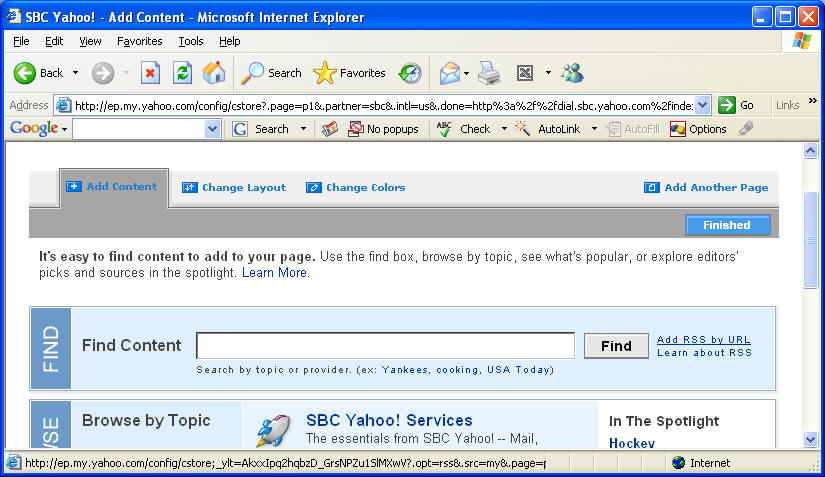Expand the AutoLink dropdown arrow

594,129
